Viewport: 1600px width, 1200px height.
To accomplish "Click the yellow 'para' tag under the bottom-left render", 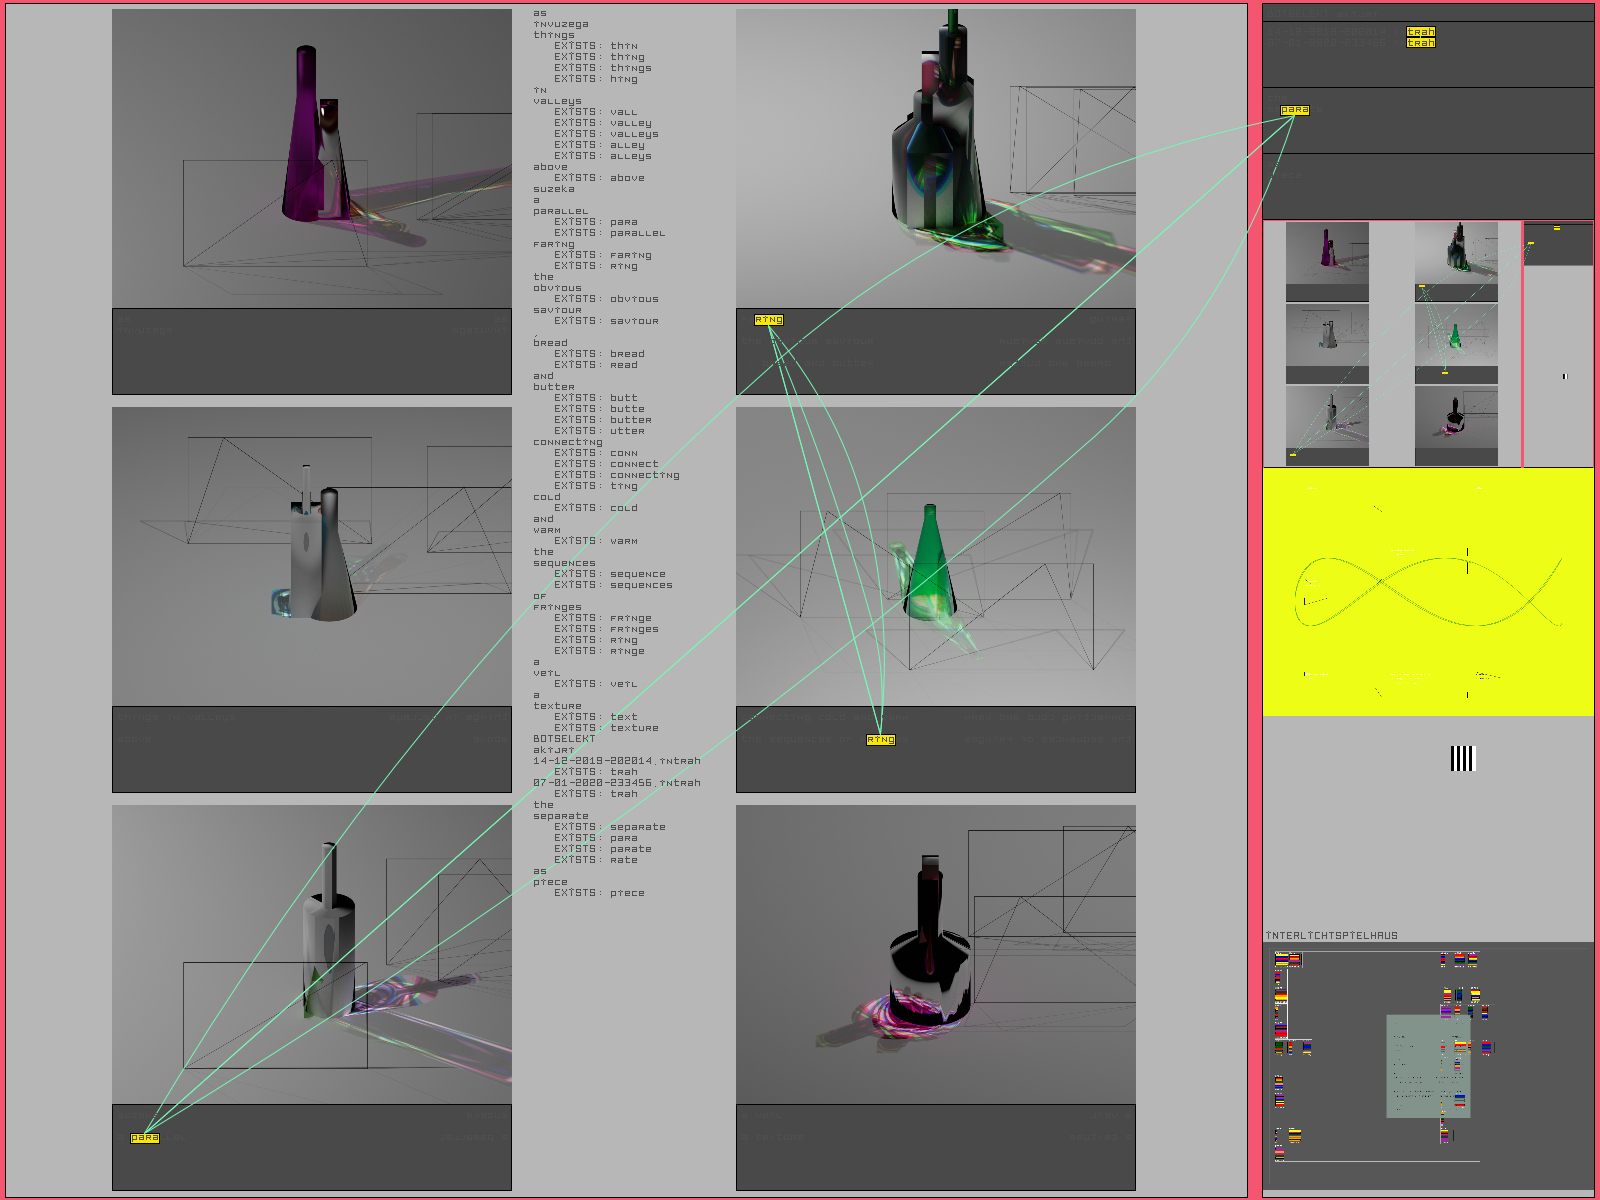I will pos(145,1138).
